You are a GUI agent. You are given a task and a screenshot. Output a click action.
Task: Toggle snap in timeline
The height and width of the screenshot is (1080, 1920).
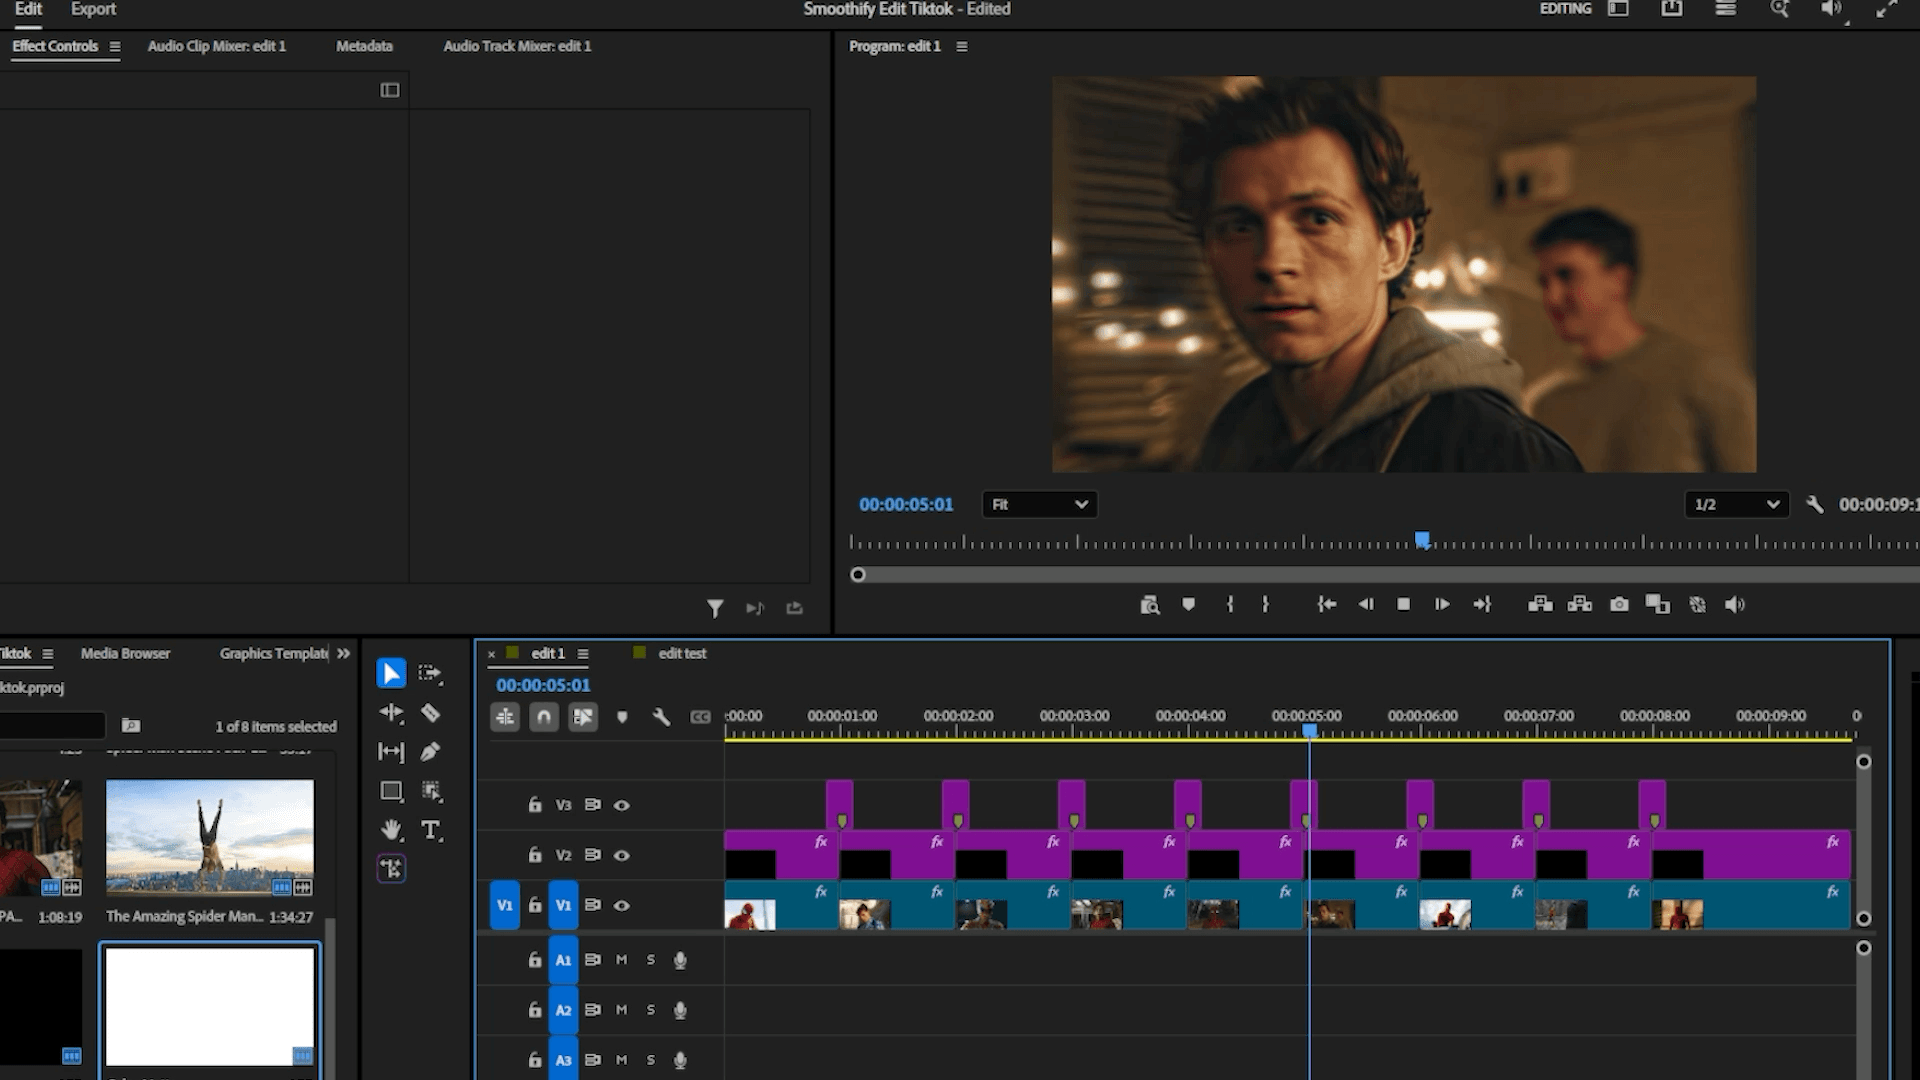pyautogui.click(x=544, y=717)
